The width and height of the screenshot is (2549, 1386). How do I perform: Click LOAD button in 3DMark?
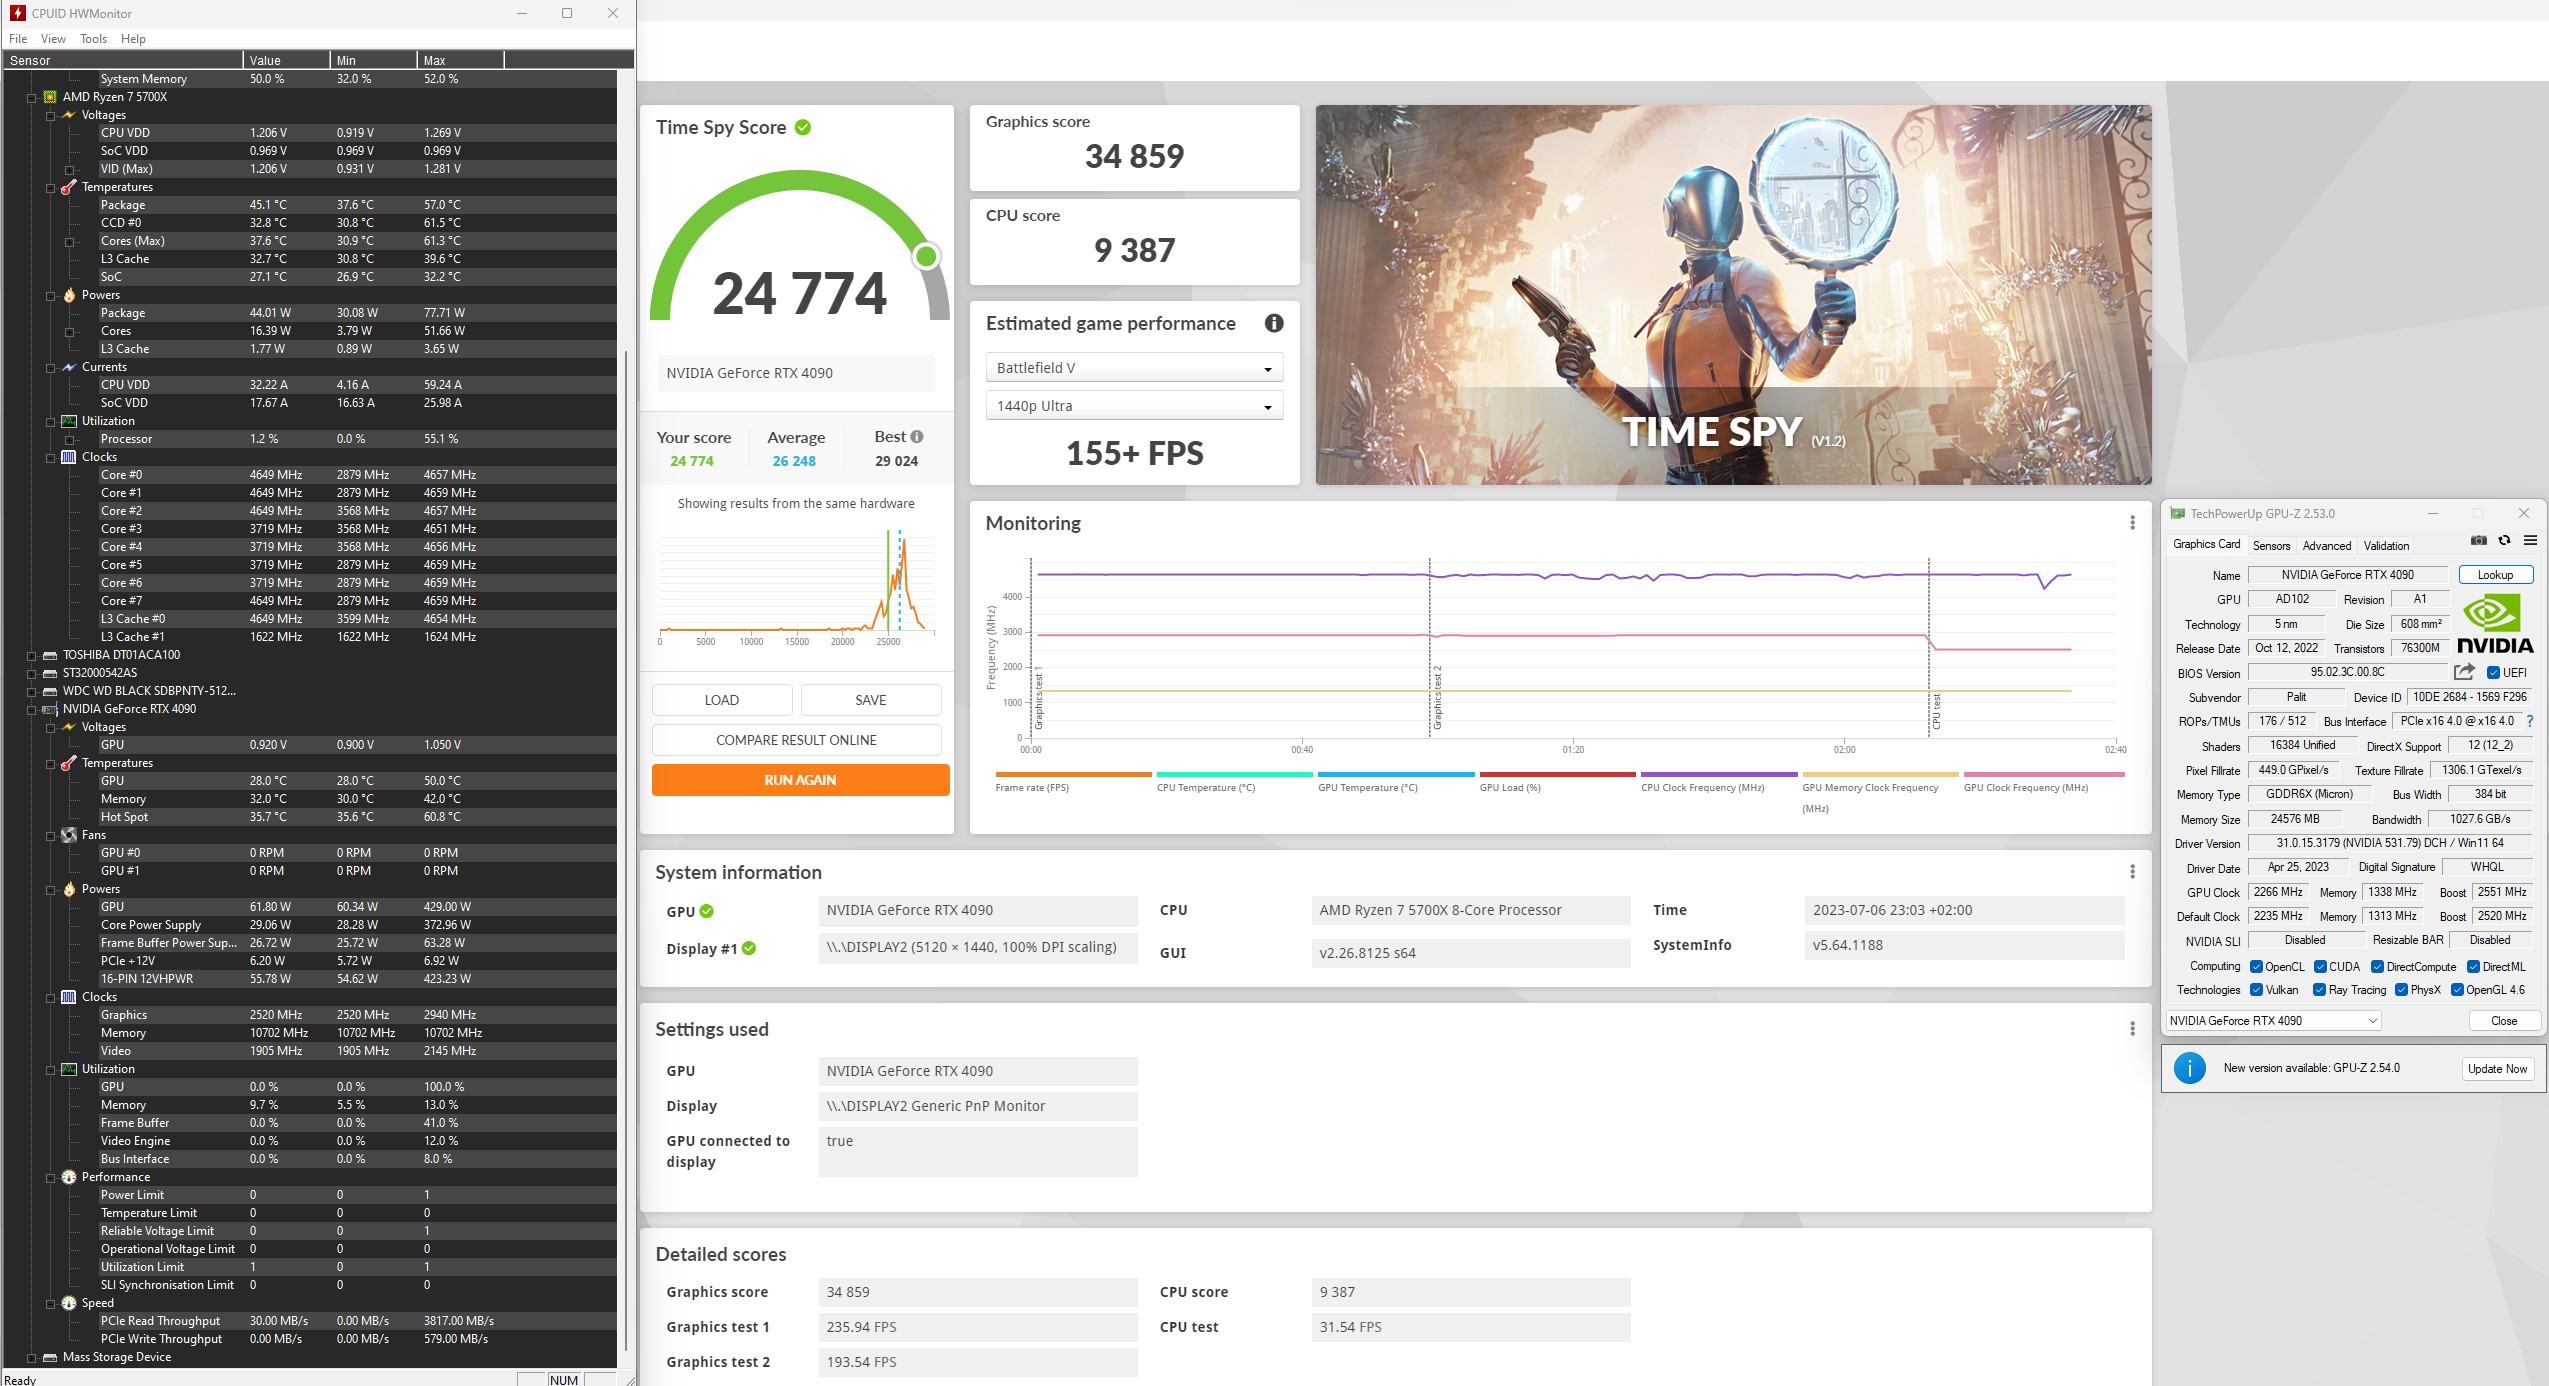click(722, 700)
